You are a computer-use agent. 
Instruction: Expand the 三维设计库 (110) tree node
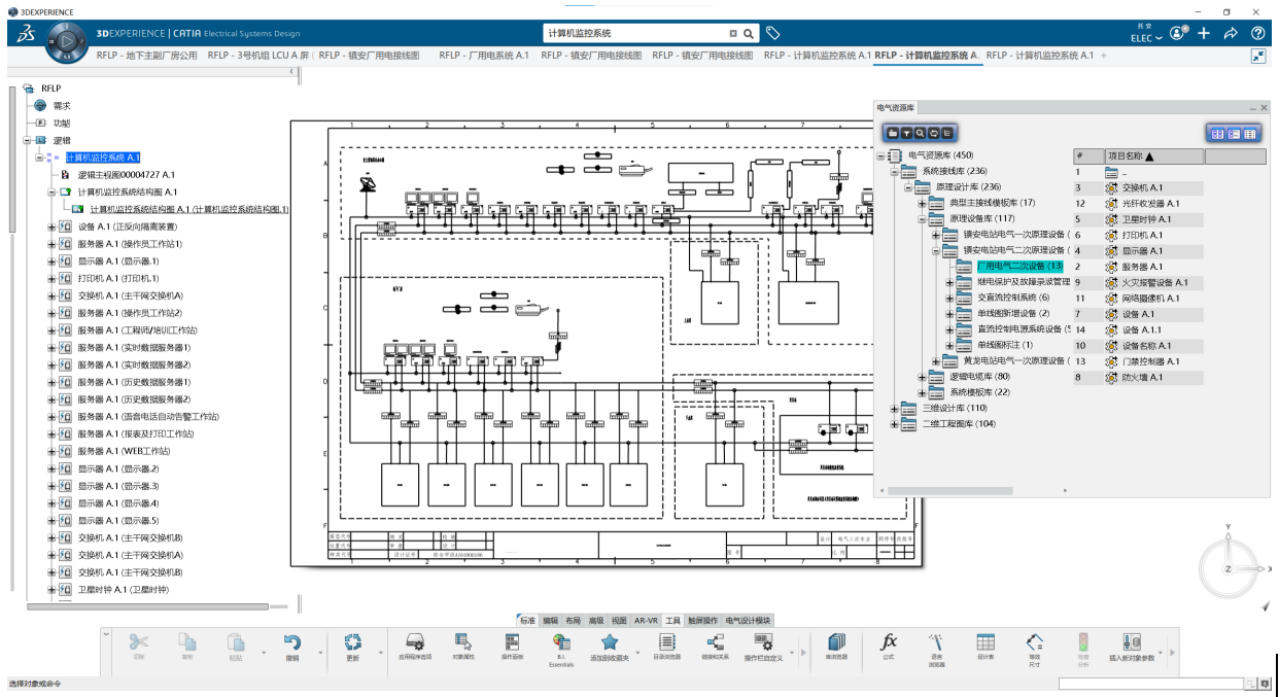895,408
